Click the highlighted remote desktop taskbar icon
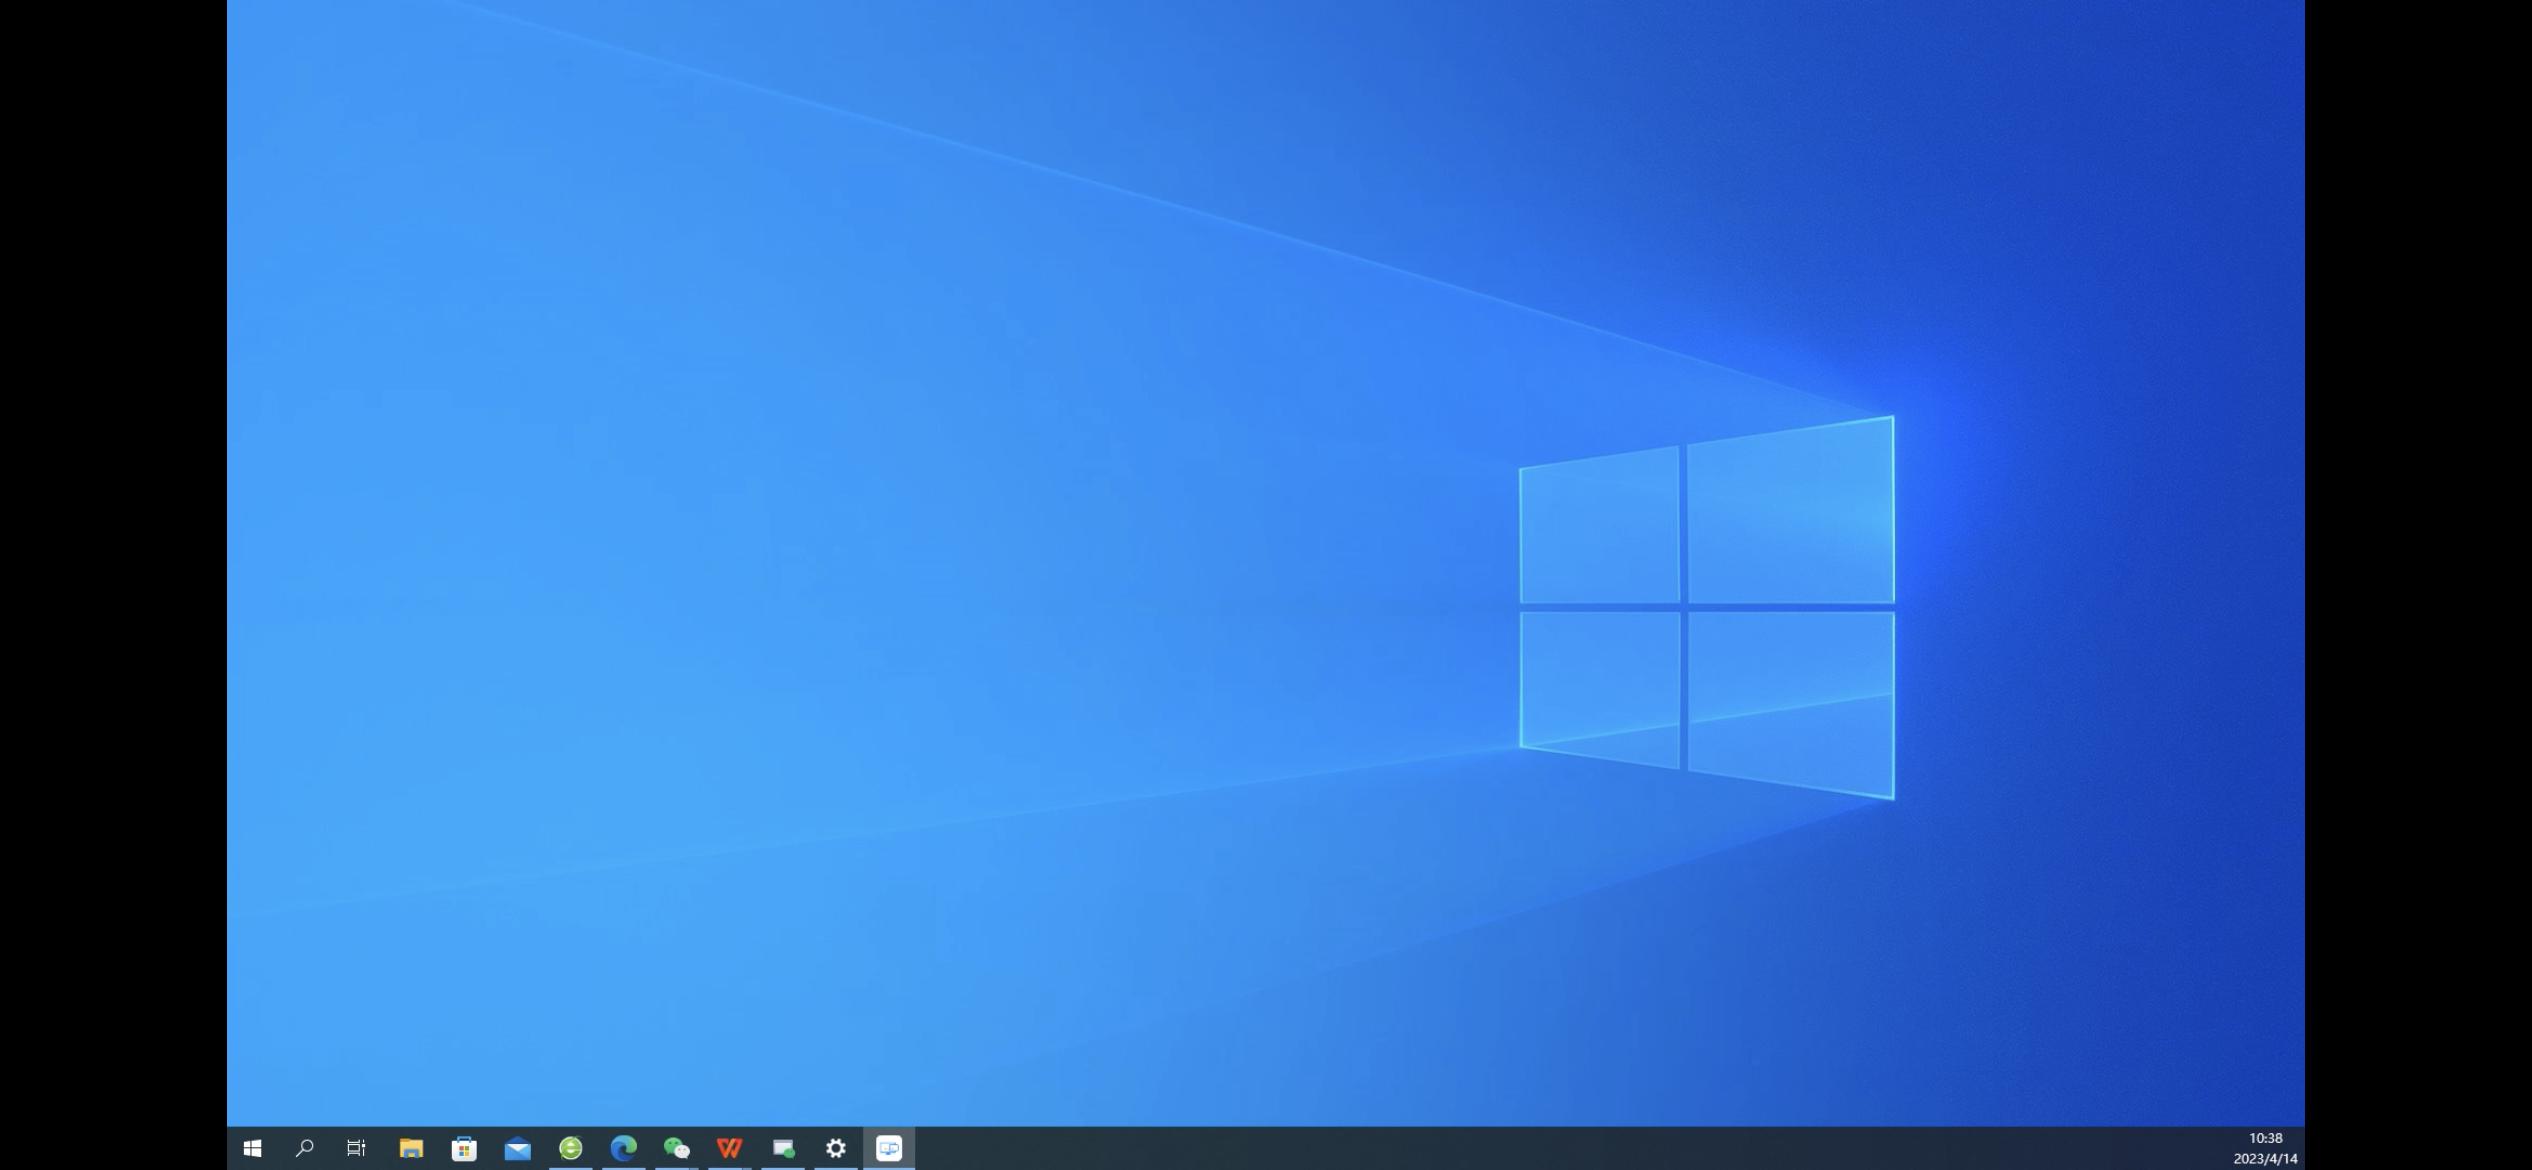The image size is (2532, 1170). tap(889, 1148)
